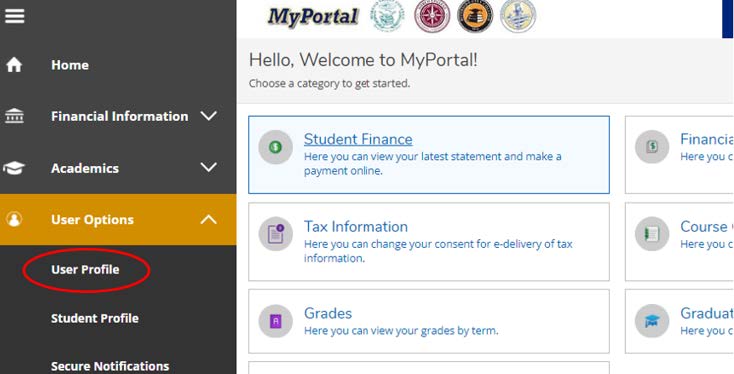Screen dimensions: 734x374
Task: Click the MyPortal logo
Action: 313,17
